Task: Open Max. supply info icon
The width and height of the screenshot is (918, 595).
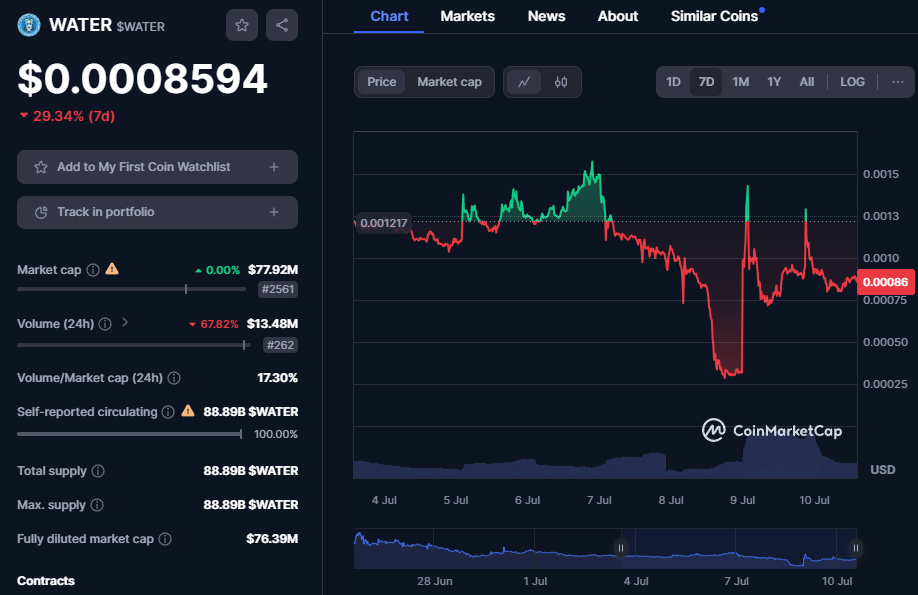Action: [97, 505]
